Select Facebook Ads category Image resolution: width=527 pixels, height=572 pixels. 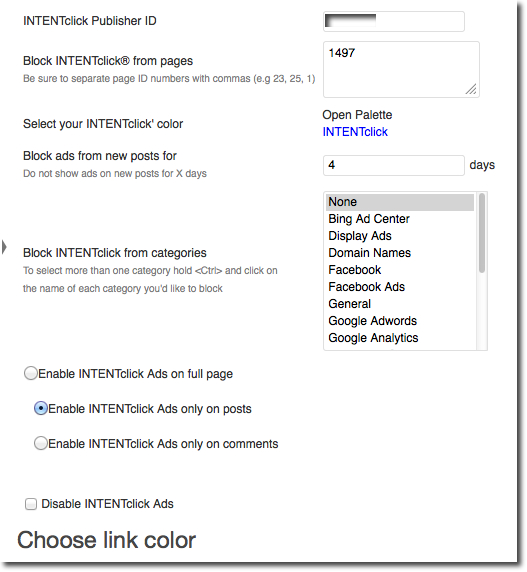400,287
